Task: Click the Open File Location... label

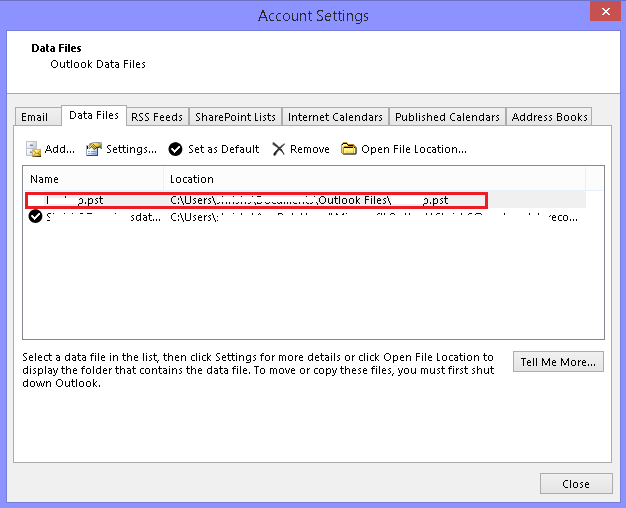Action: point(414,149)
